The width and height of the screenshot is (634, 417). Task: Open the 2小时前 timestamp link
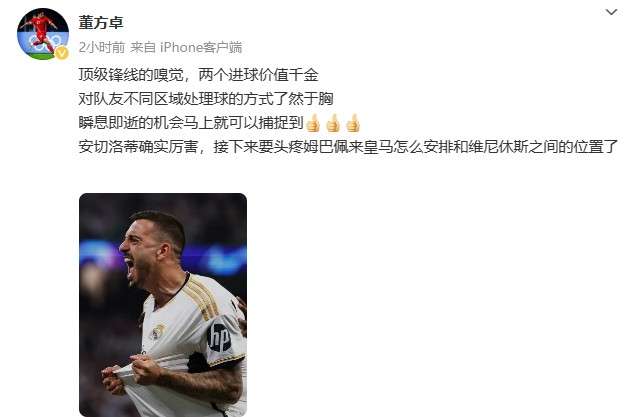101,48
